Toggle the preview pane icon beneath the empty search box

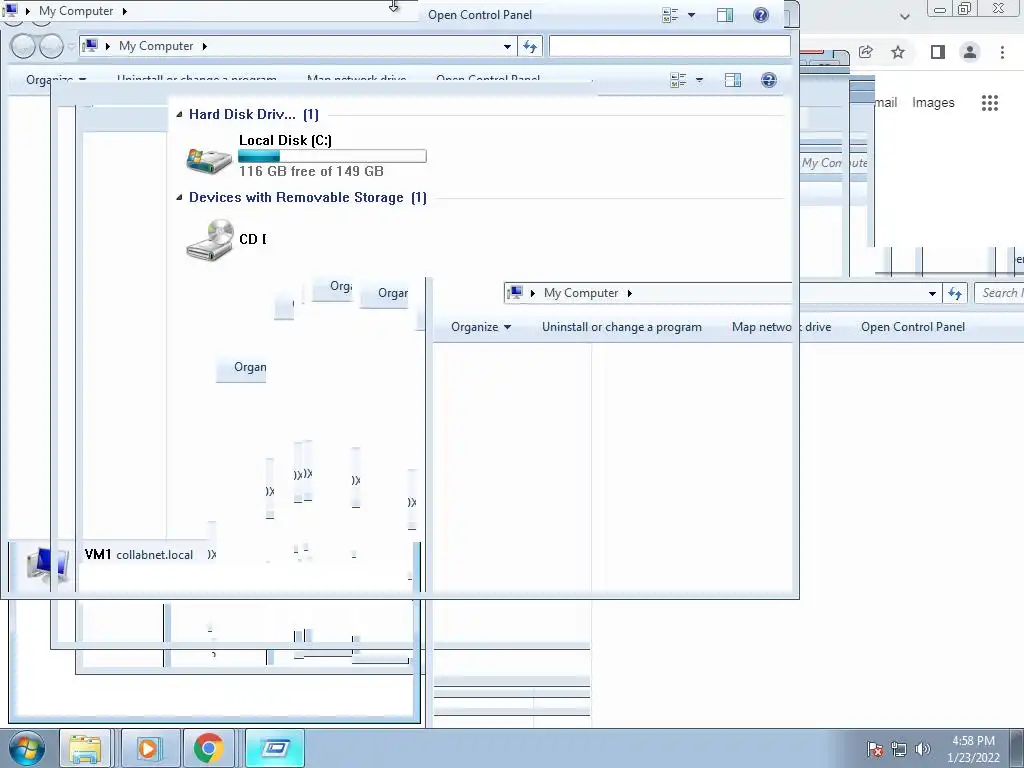click(x=733, y=80)
